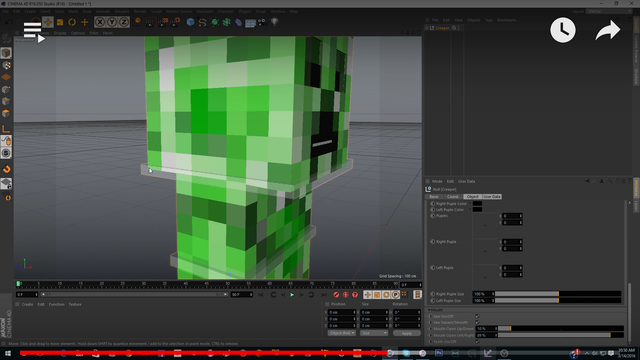
Task: Click the Right Puple Size slider
Action: pyautogui.click(x=558, y=294)
